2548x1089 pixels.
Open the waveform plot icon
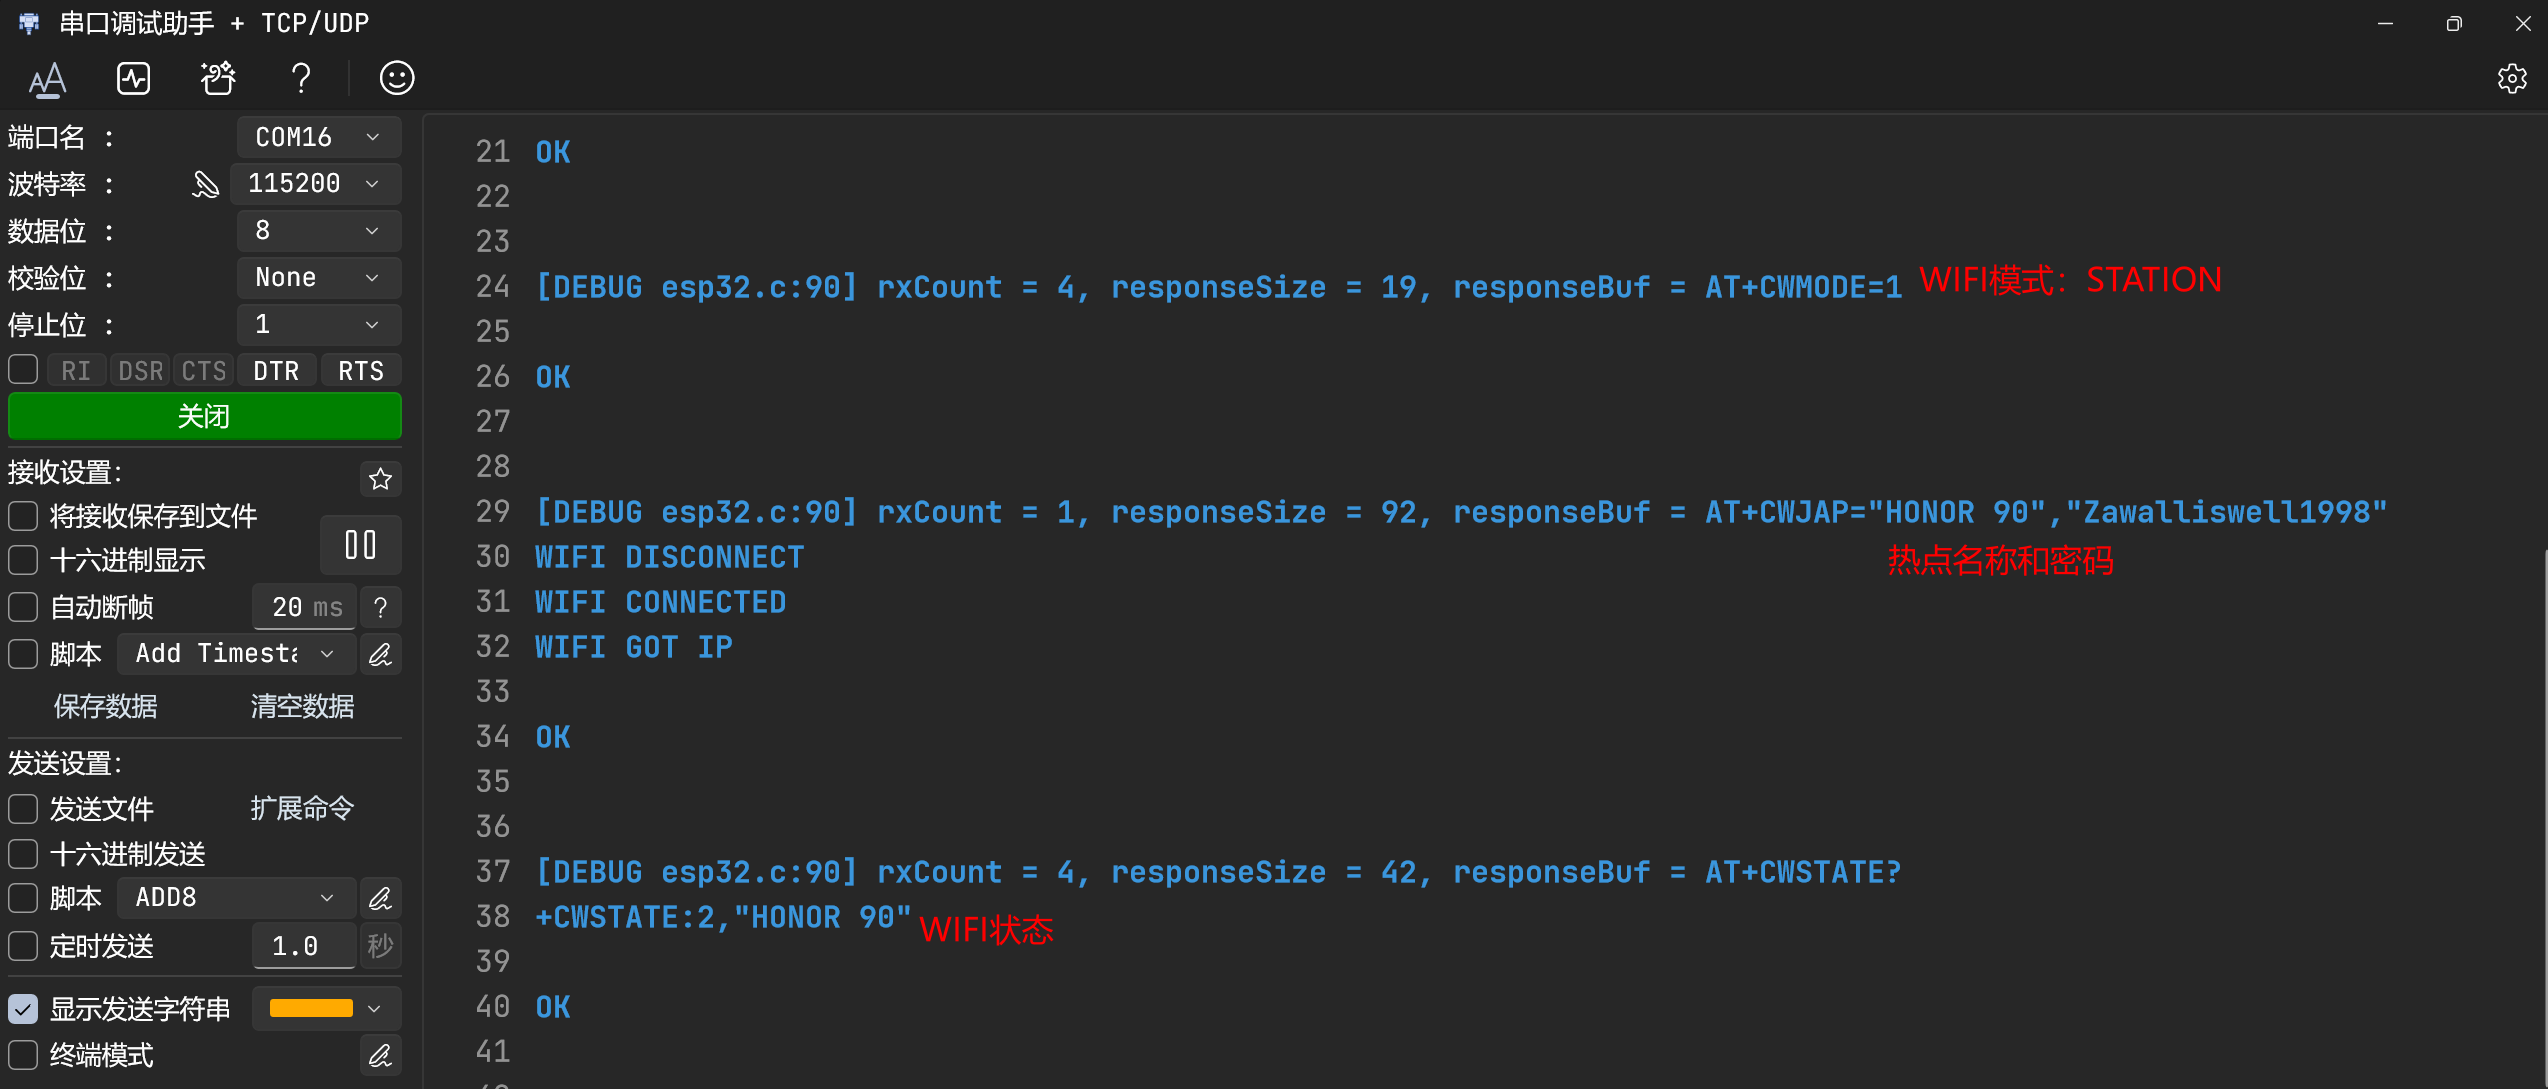(x=133, y=78)
